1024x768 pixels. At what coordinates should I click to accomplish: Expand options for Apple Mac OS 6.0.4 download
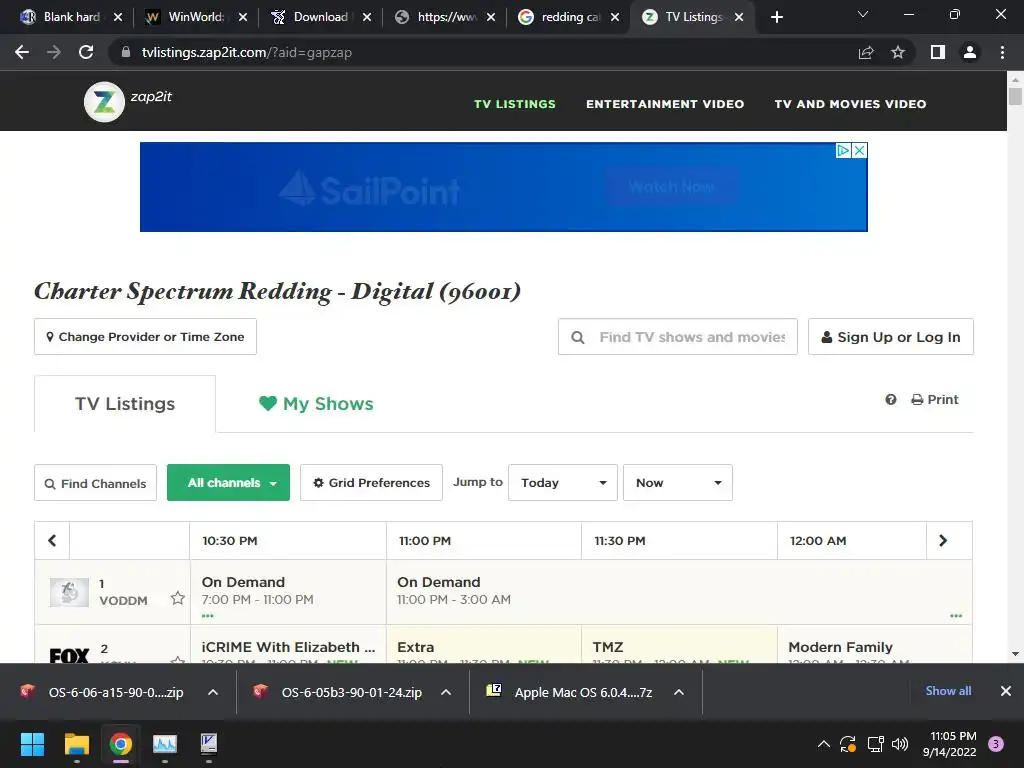click(679, 692)
